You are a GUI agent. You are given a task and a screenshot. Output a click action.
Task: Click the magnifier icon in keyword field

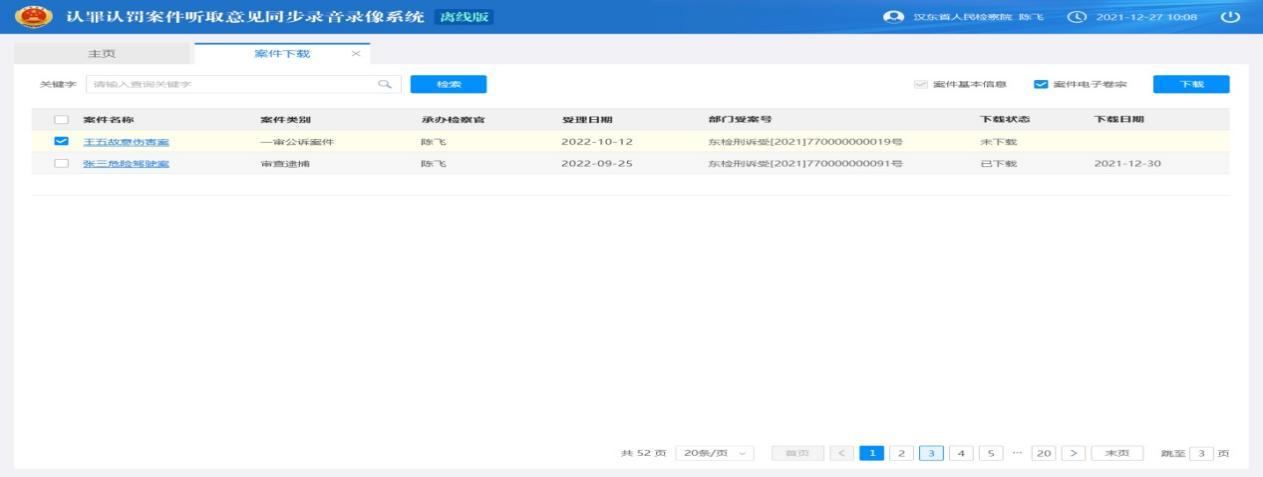click(383, 84)
